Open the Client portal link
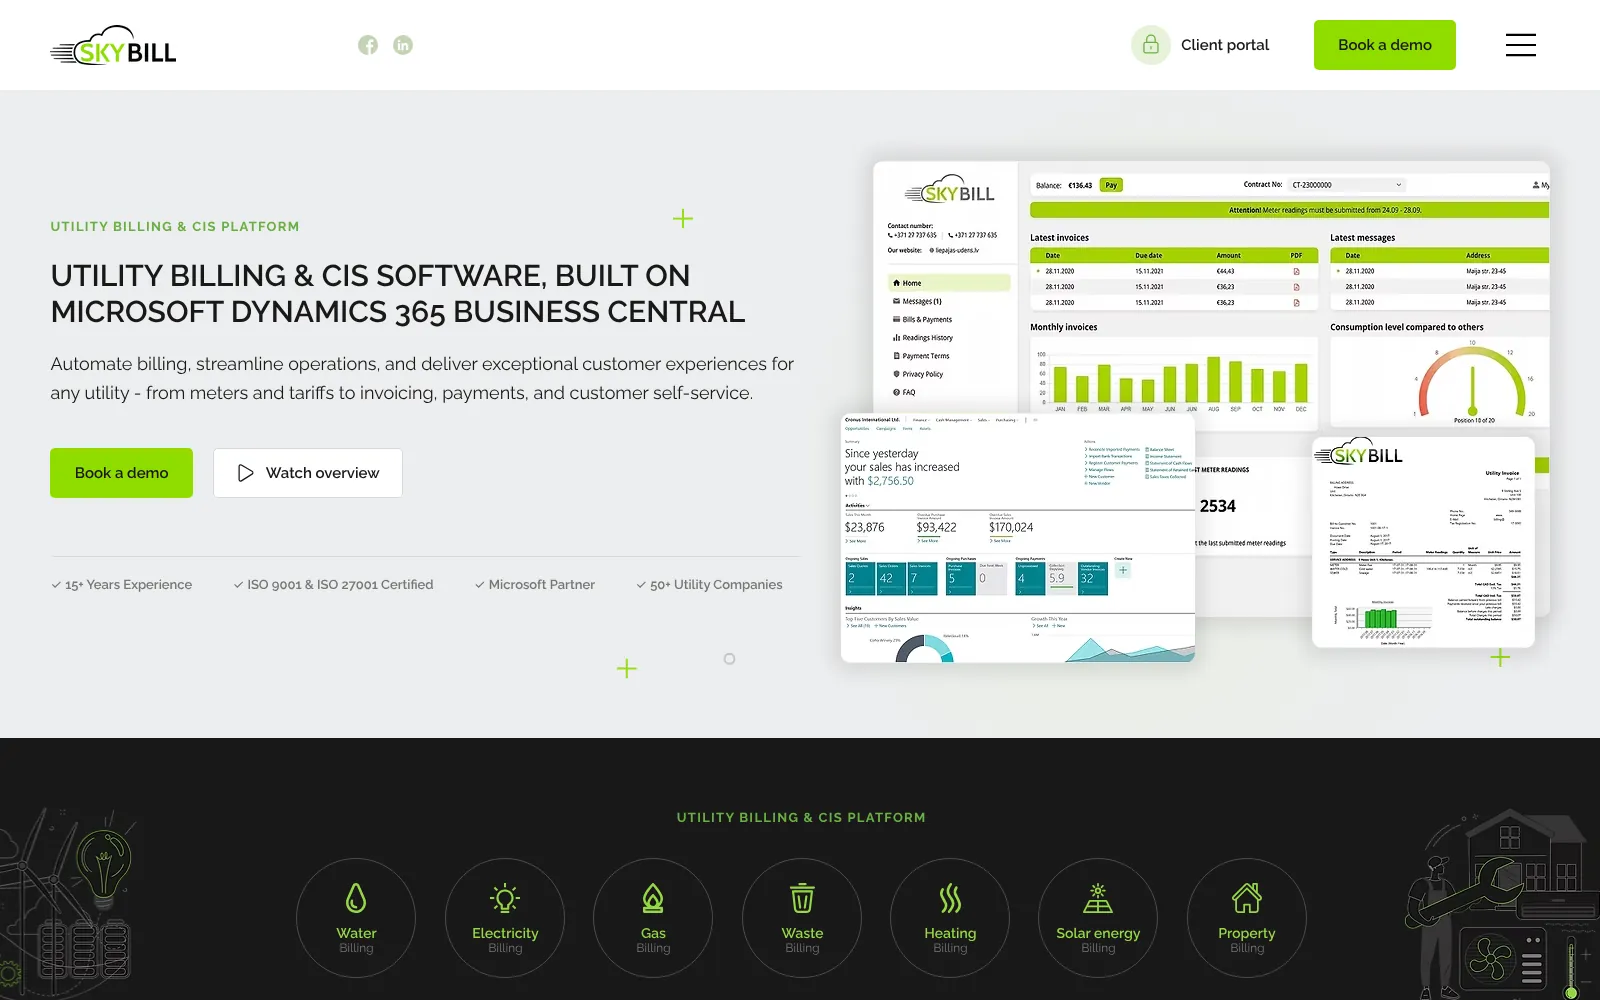The image size is (1600, 1000). (1225, 45)
